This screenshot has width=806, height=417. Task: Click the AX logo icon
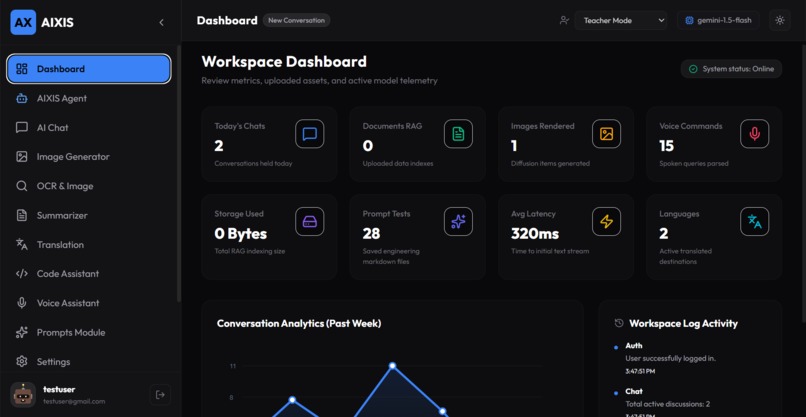point(23,23)
